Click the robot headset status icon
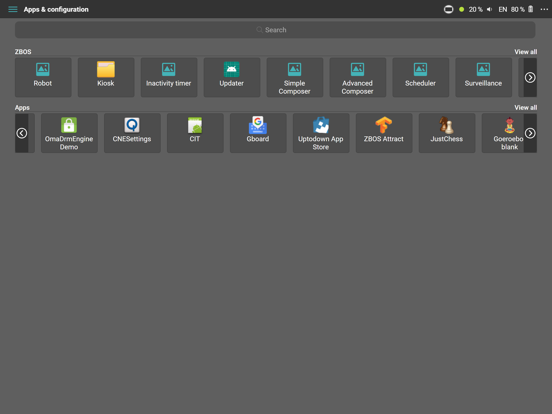 click(x=448, y=10)
